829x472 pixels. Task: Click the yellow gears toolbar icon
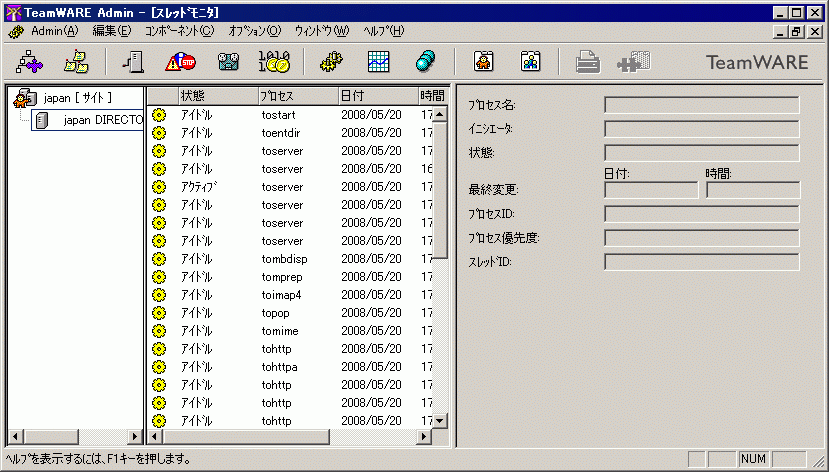tap(331, 62)
